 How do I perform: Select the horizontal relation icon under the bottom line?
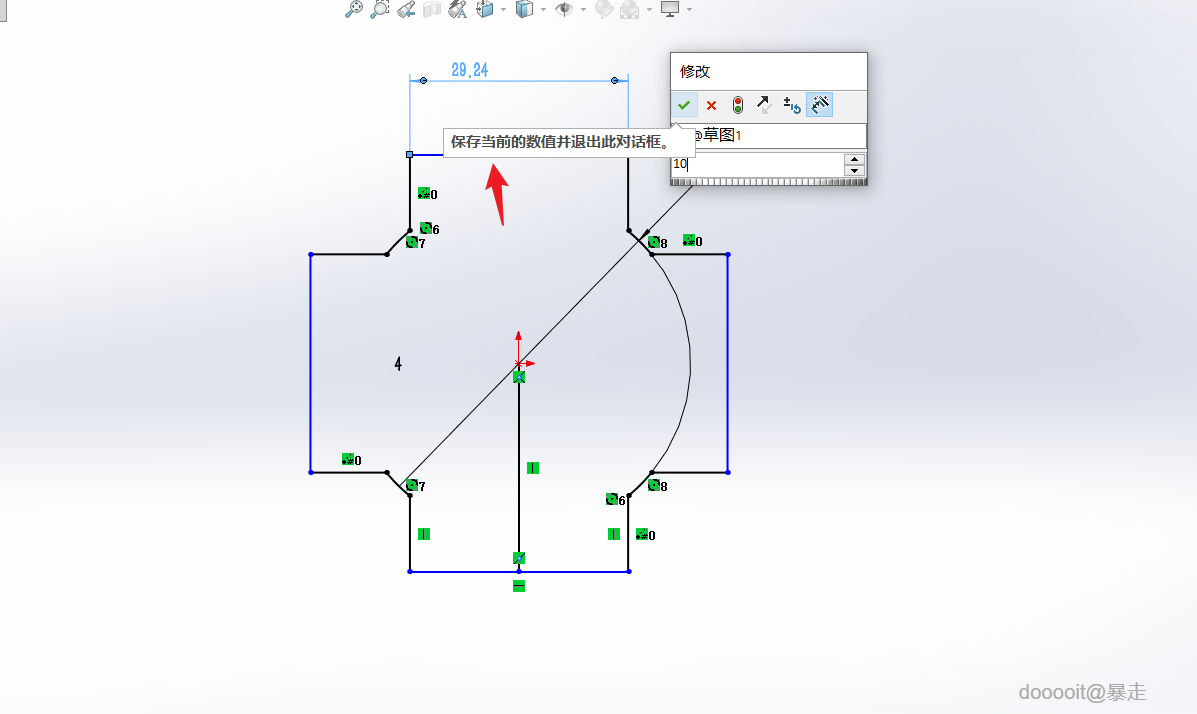519,586
